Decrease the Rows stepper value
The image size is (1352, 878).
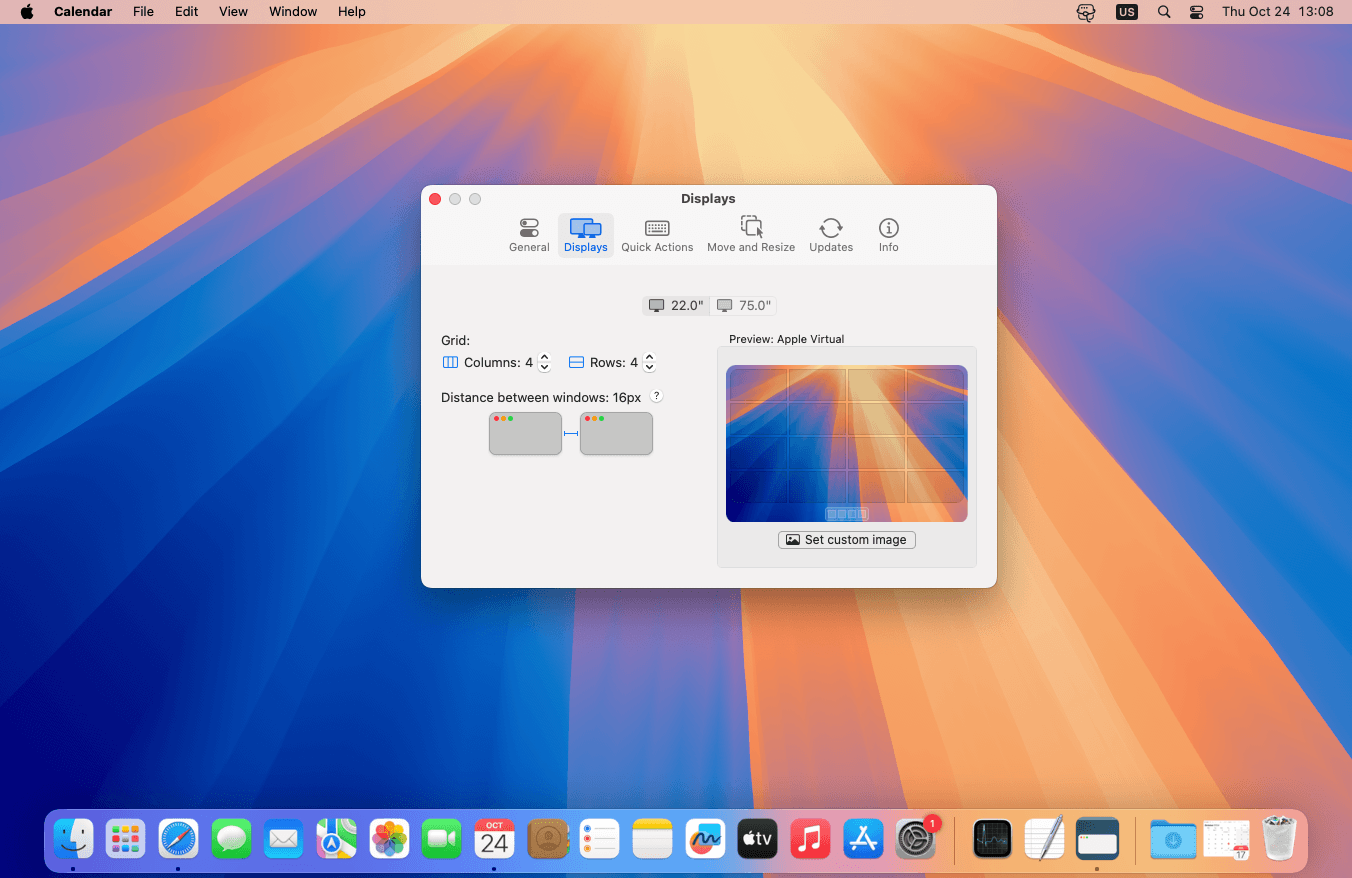[649, 368]
